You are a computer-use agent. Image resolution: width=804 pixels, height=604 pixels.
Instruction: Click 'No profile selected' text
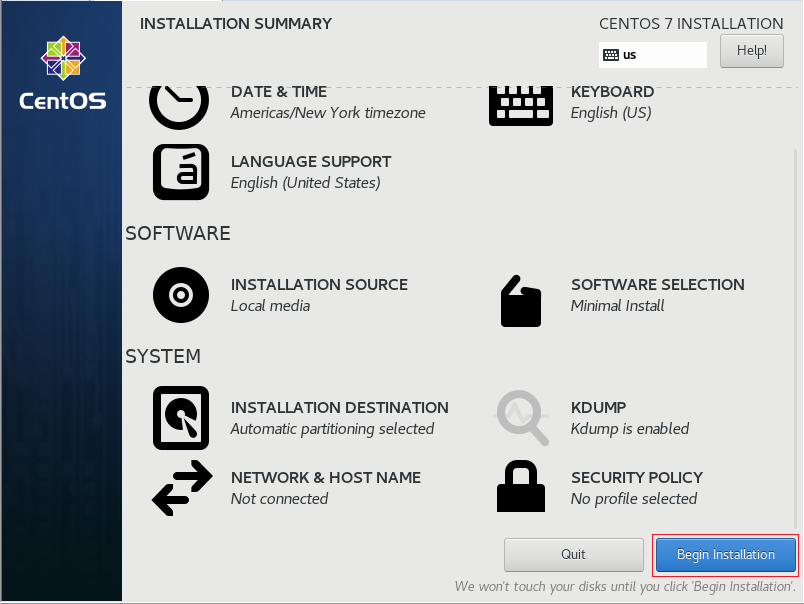634,499
